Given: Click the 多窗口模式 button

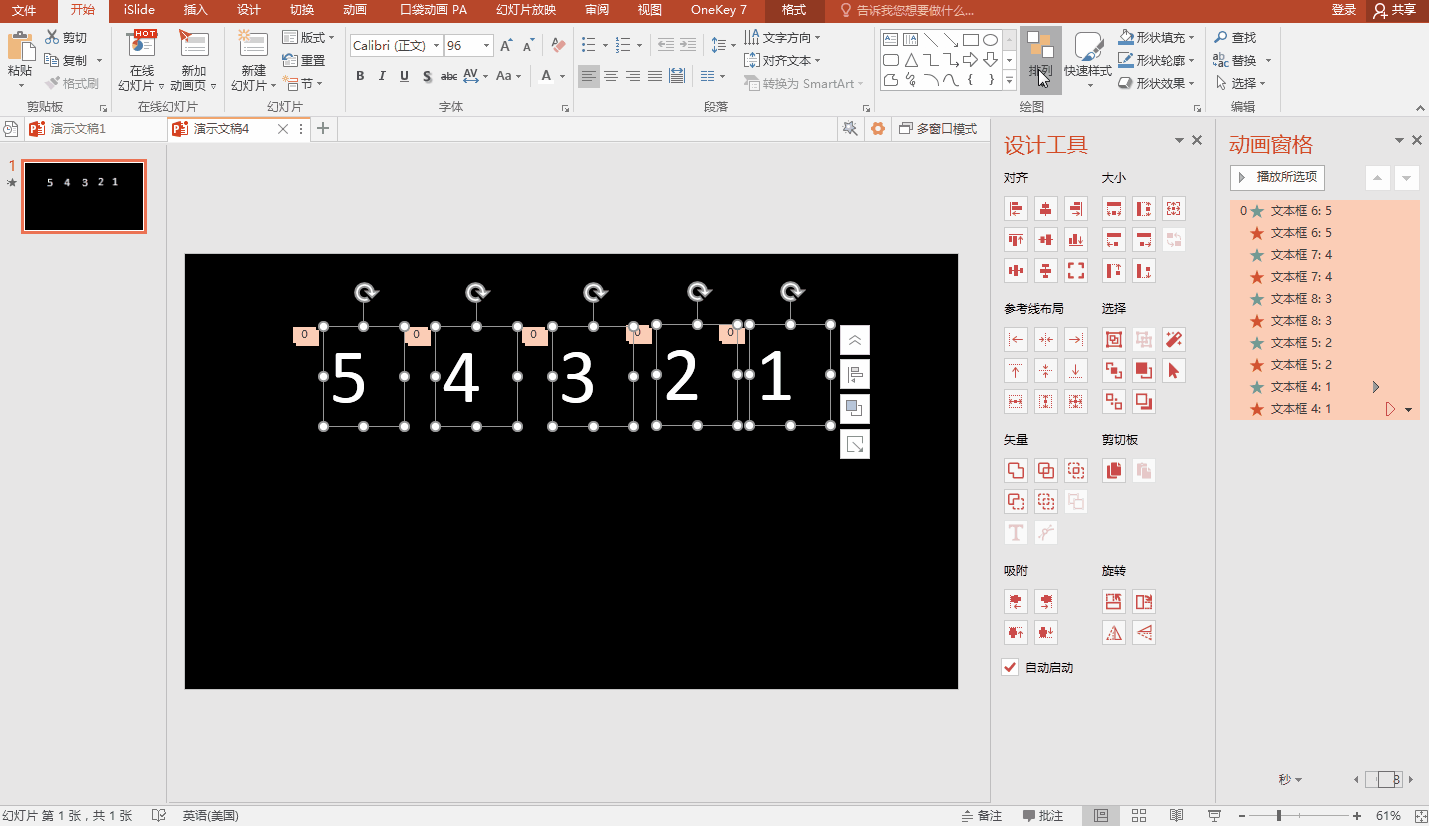Looking at the screenshot, I should point(938,129).
